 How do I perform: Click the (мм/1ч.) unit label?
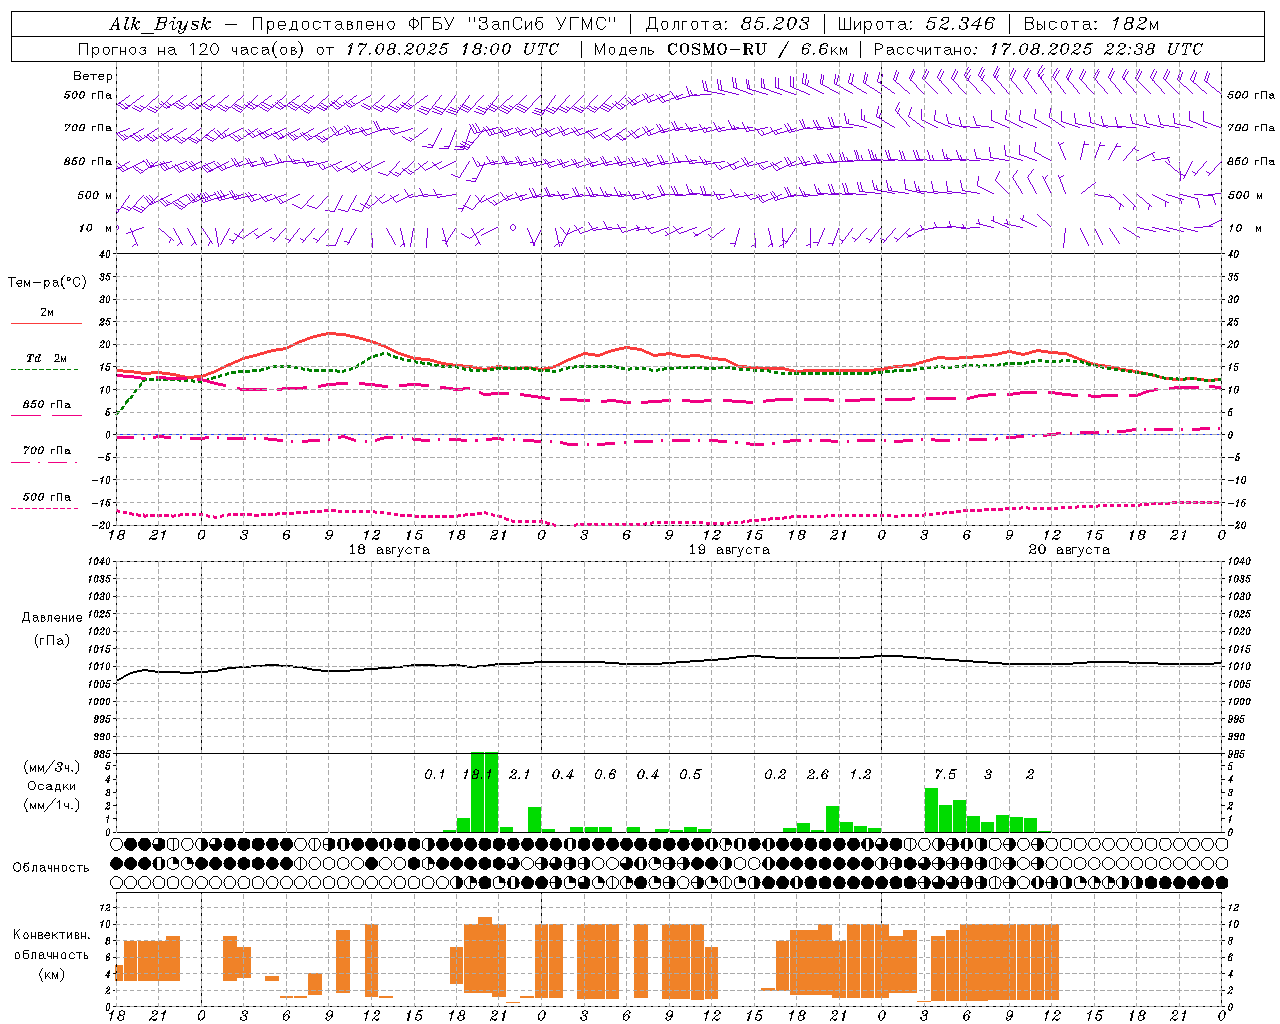[52, 805]
